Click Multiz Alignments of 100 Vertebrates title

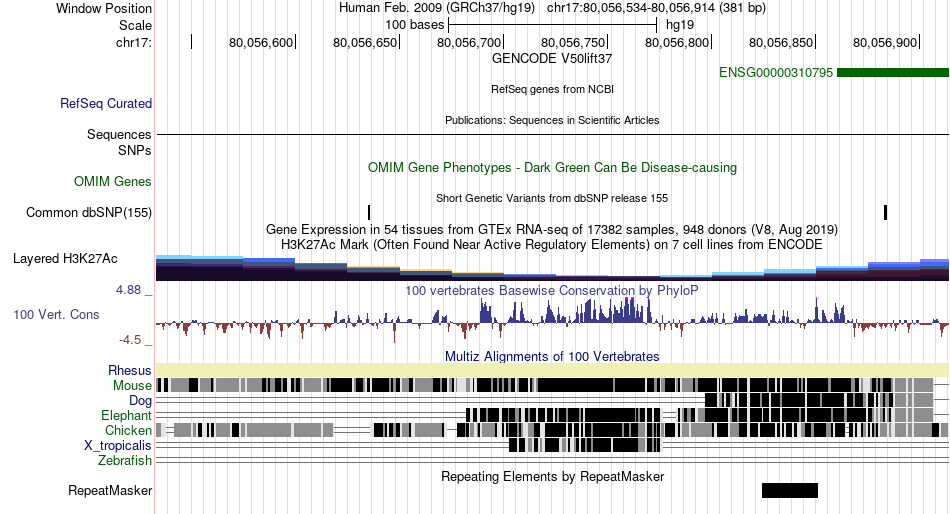point(552,356)
